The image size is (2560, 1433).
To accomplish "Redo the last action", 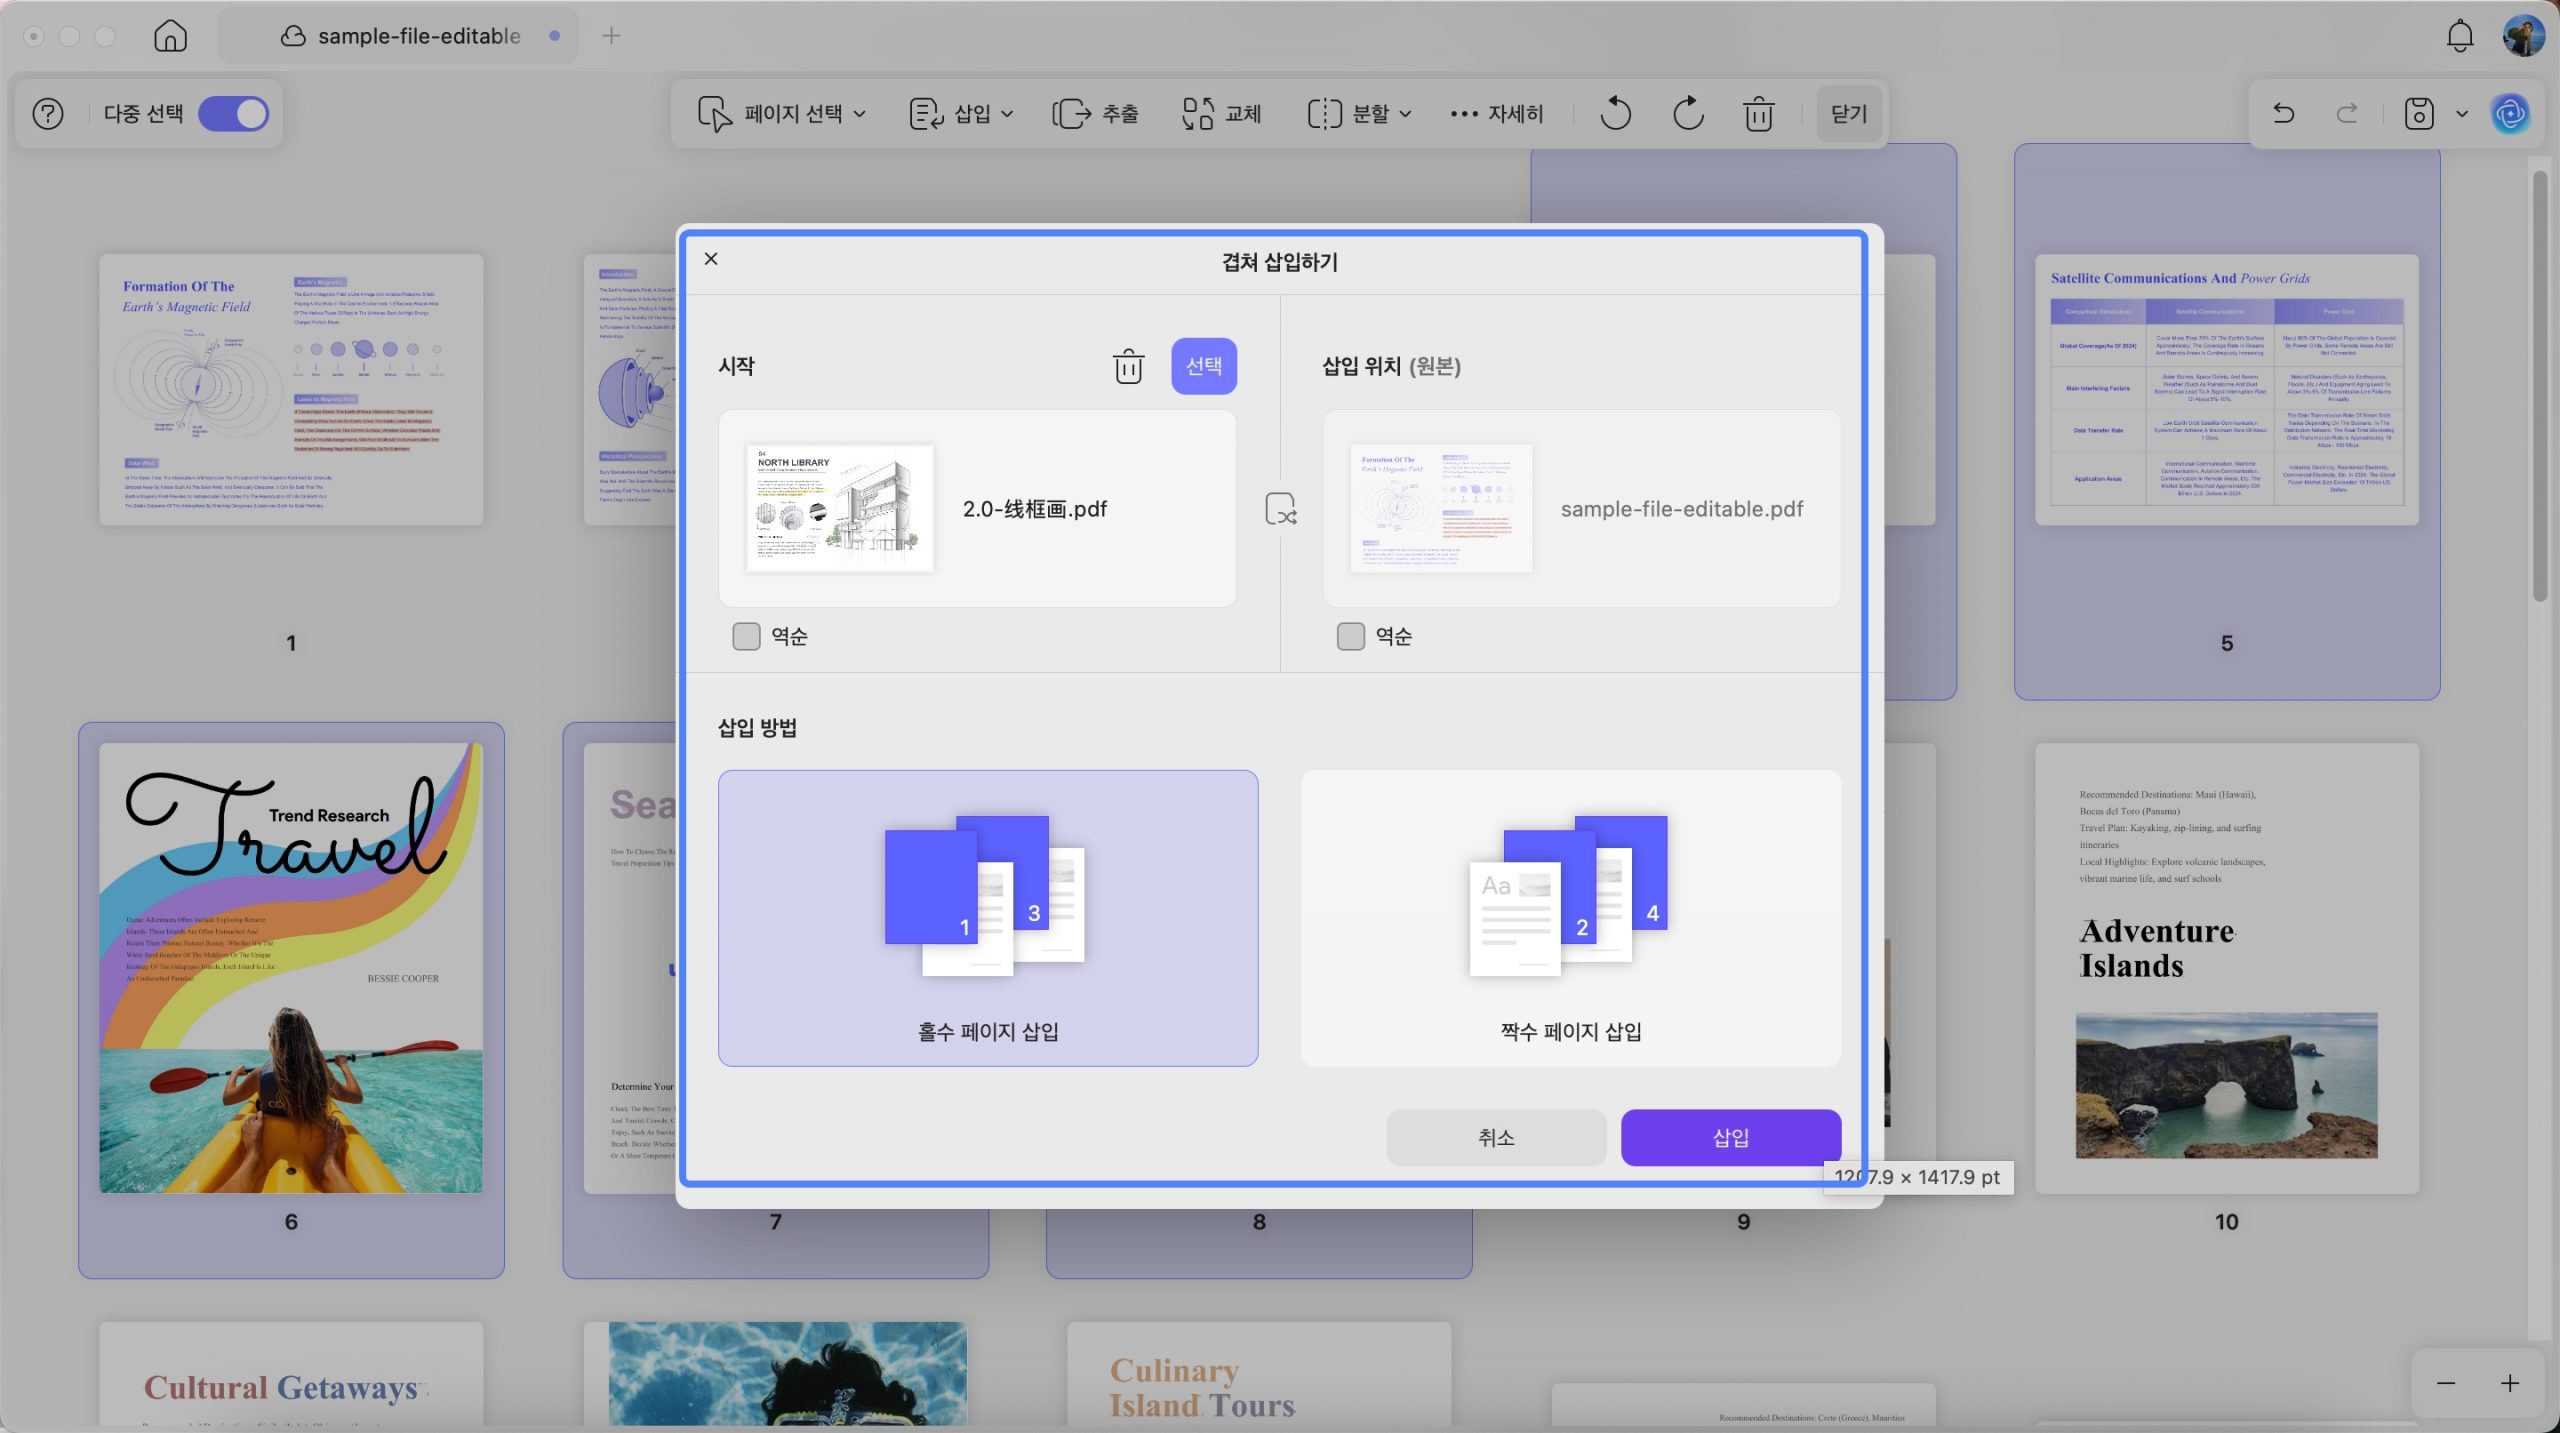I will [2347, 114].
